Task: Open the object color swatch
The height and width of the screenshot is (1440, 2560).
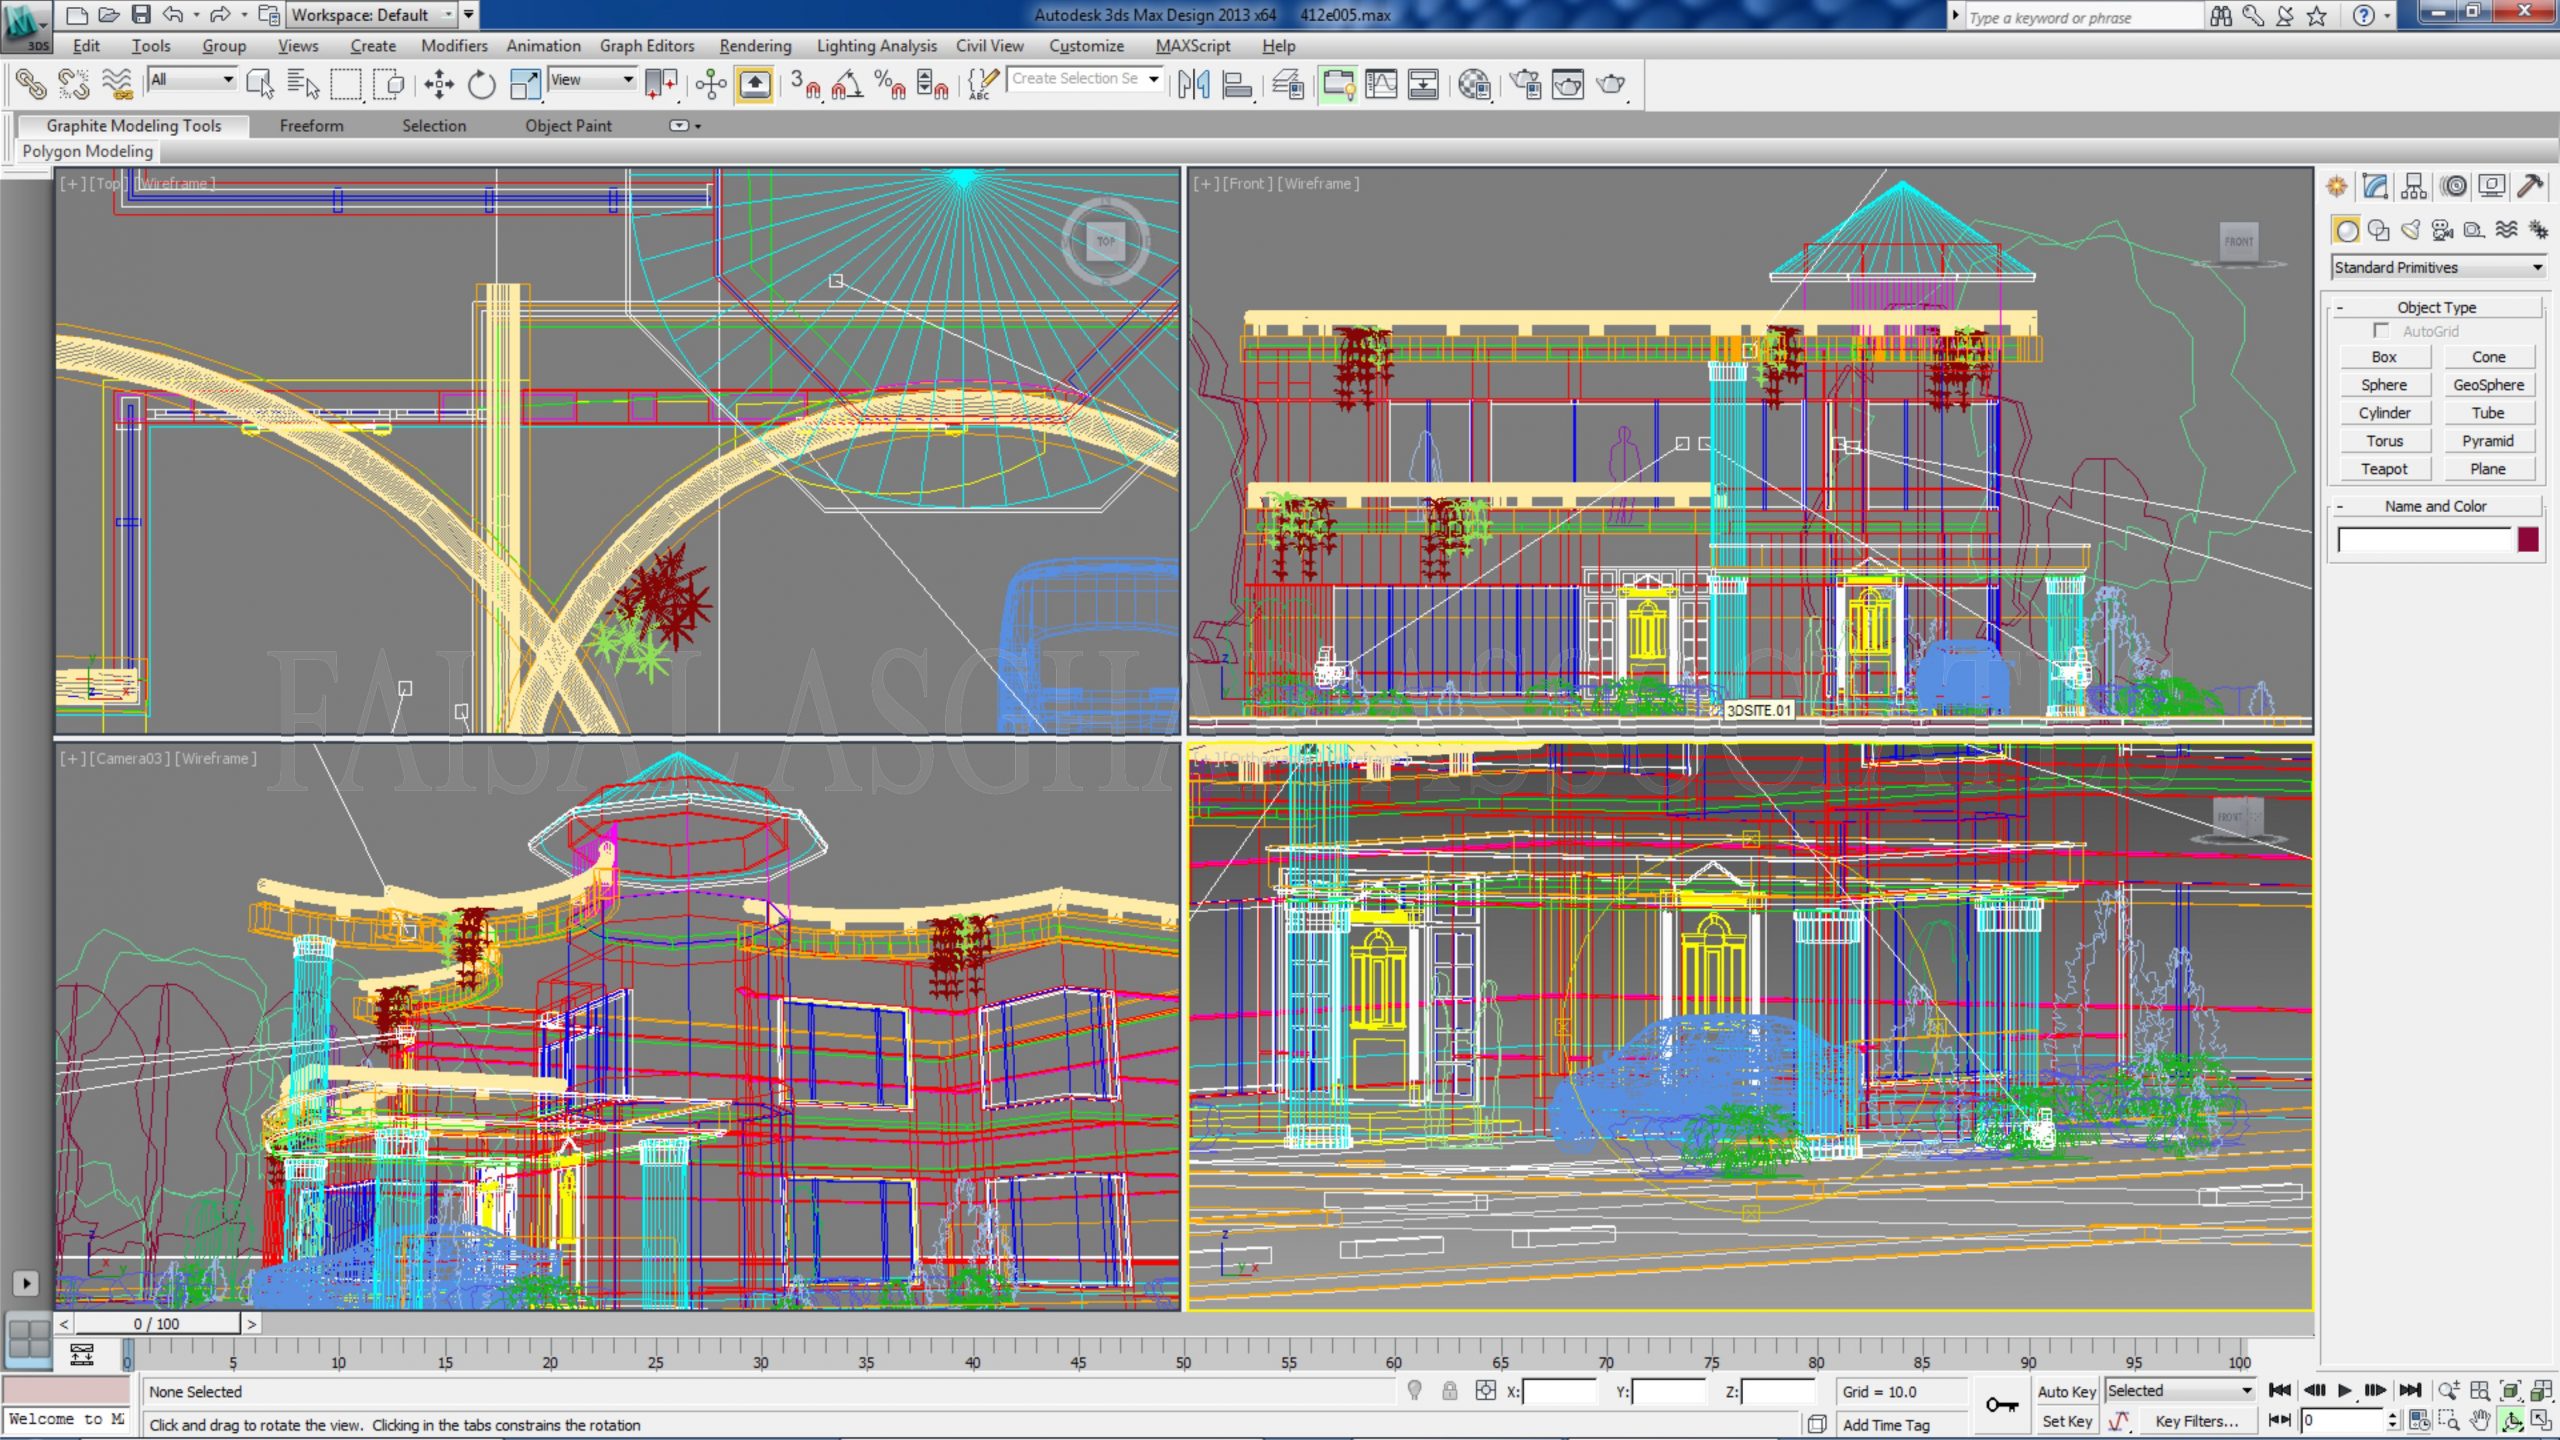Action: (2528, 540)
